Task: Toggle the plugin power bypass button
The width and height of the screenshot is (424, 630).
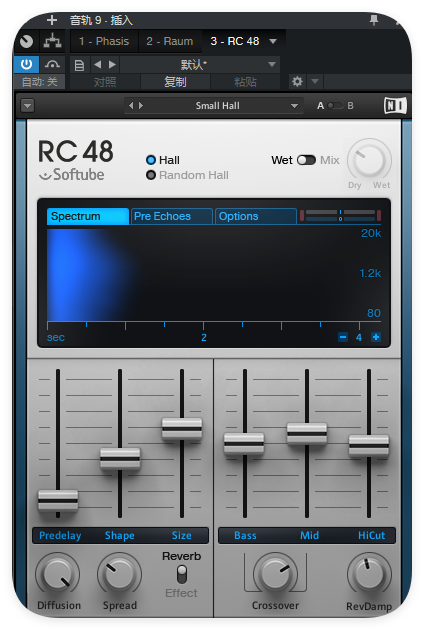Action: point(27,64)
